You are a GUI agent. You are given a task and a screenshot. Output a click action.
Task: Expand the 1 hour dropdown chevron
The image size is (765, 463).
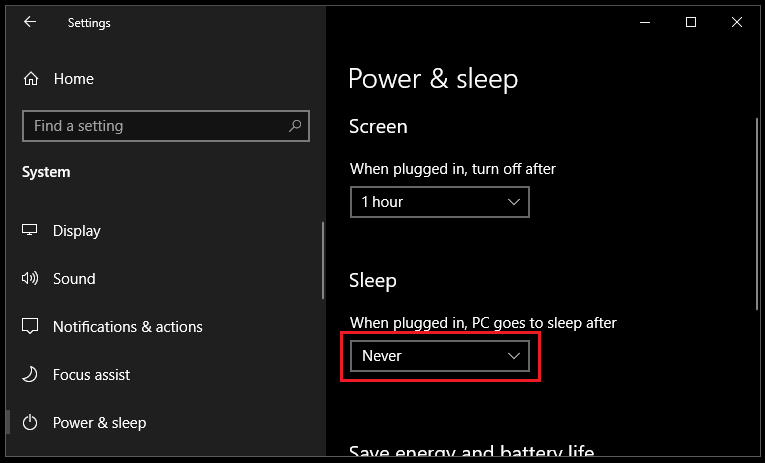click(x=514, y=202)
